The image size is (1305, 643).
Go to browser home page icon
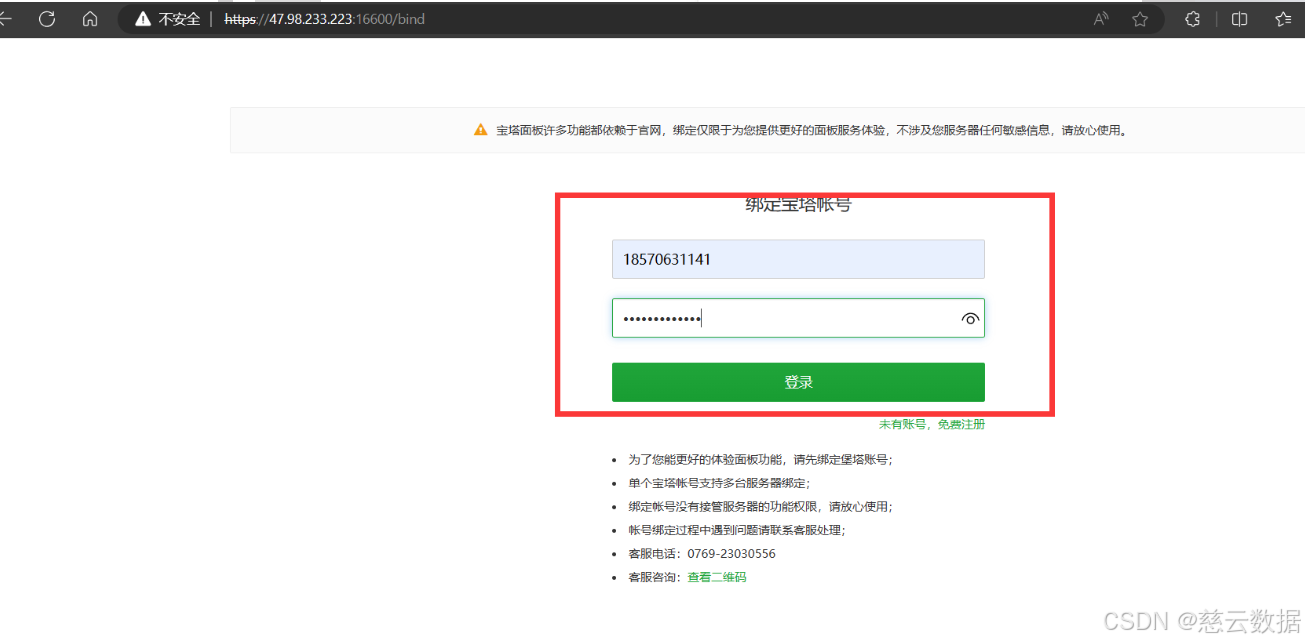pyautogui.click(x=90, y=19)
